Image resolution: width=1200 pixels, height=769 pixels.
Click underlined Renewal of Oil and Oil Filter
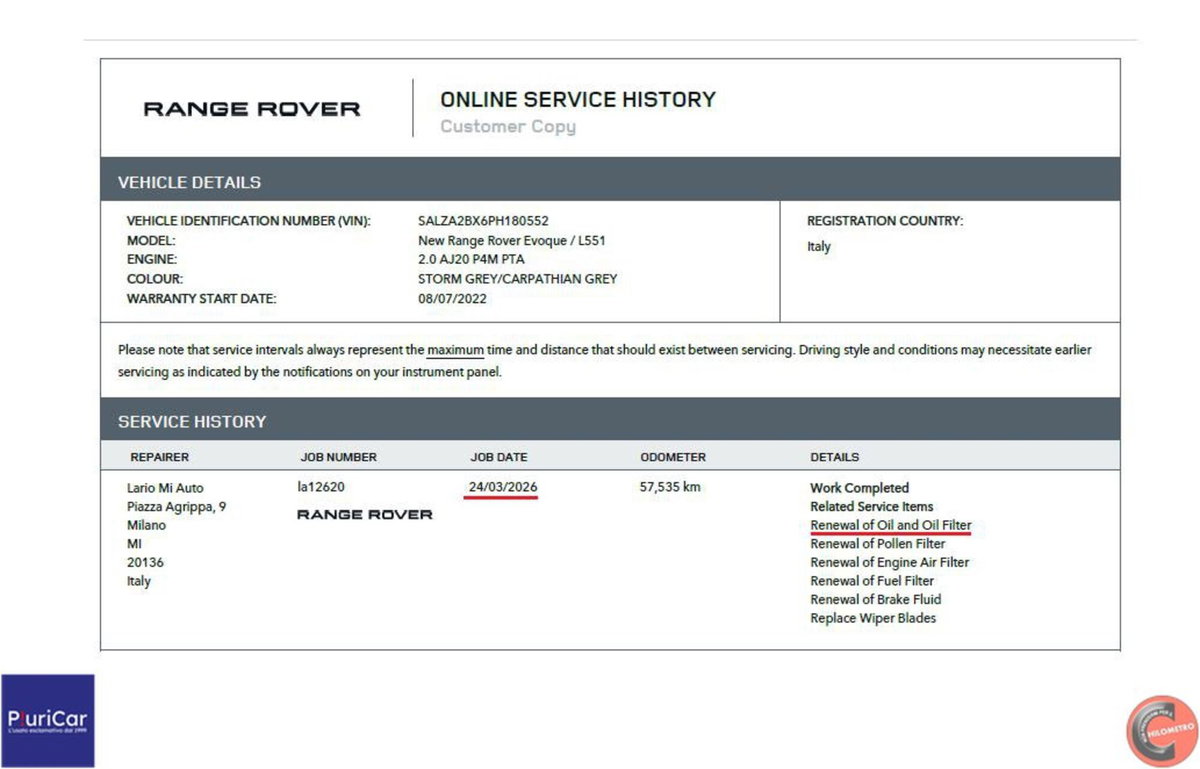click(890, 525)
